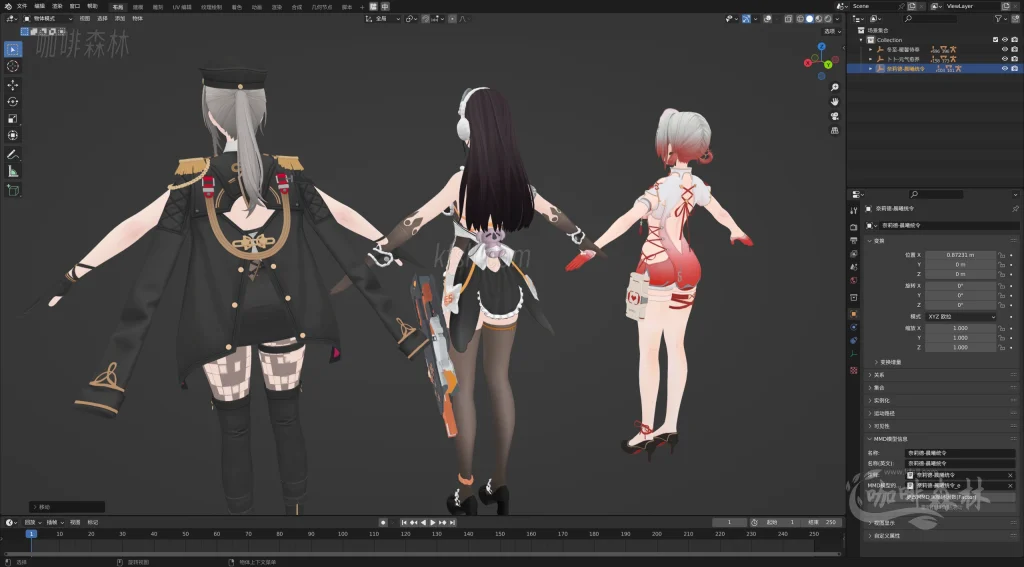Hide the Collection with its eye icon

pyautogui.click(x=1005, y=40)
